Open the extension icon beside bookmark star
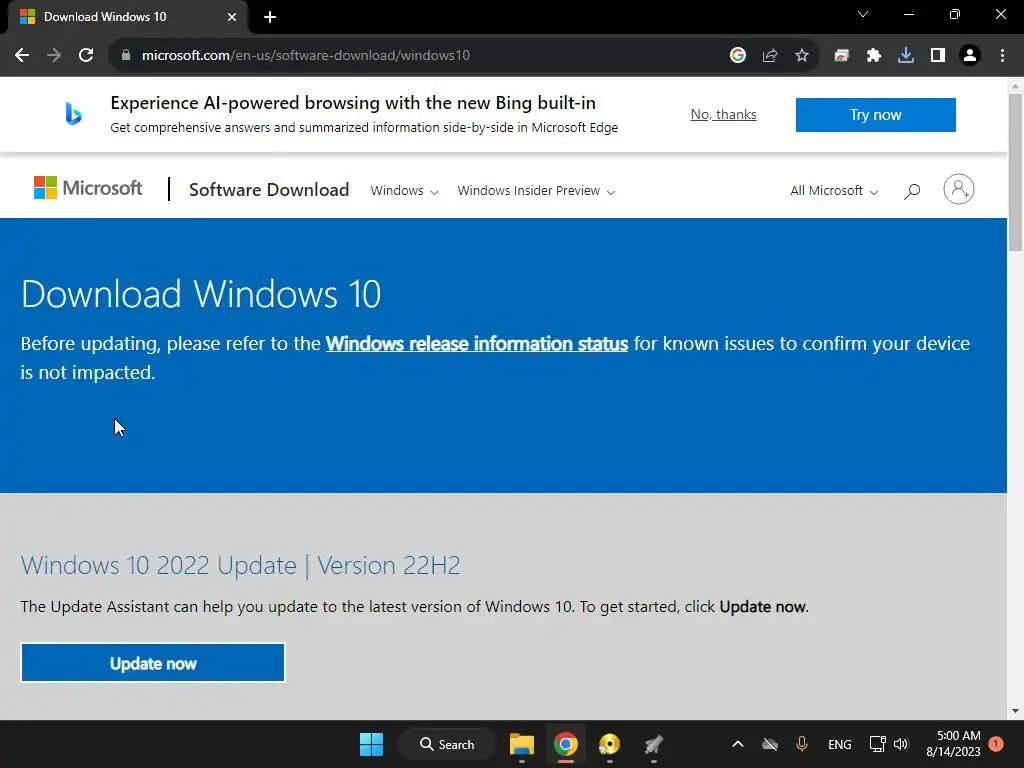This screenshot has width=1024, height=768. (x=841, y=56)
